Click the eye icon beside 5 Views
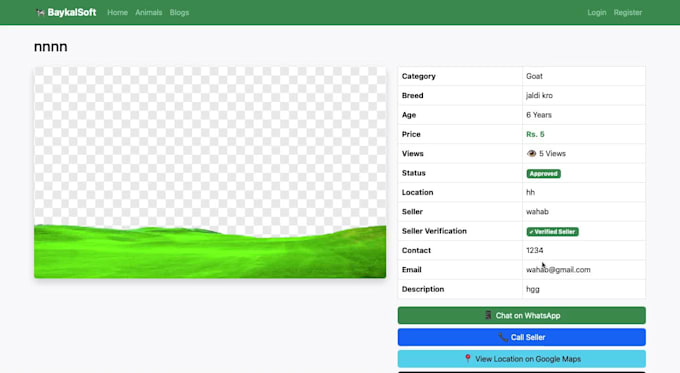680x373 pixels. [531, 154]
